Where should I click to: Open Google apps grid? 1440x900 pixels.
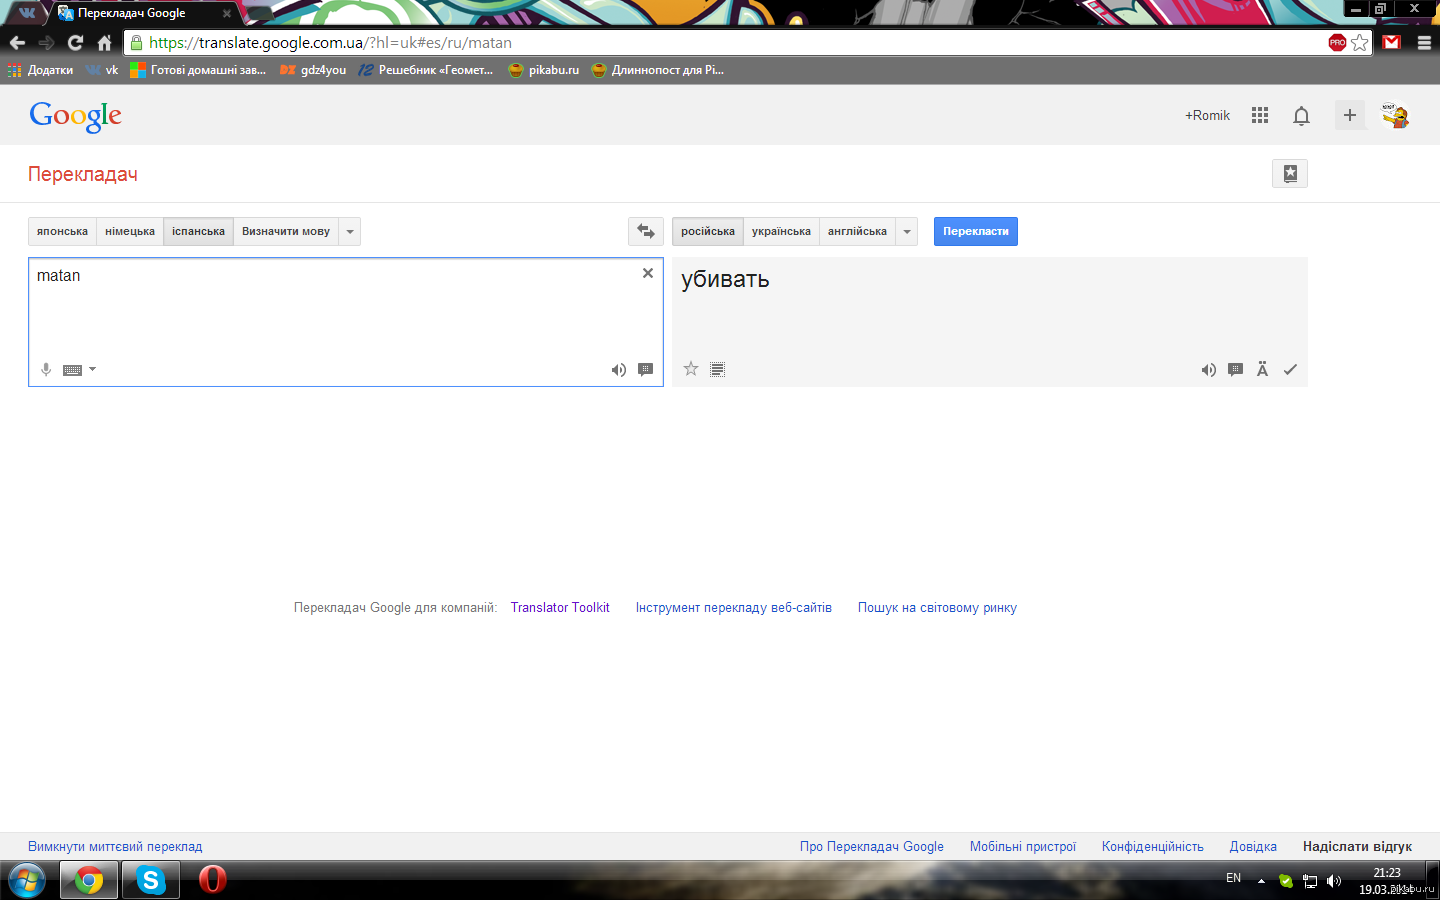pyautogui.click(x=1260, y=115)
